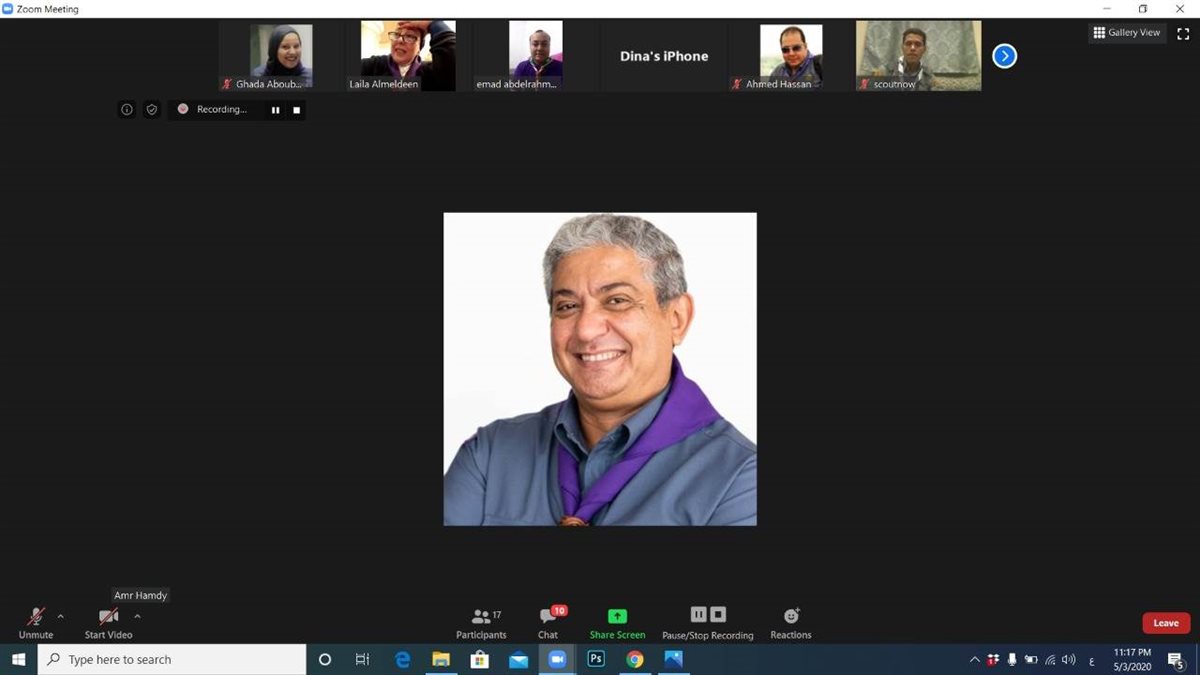Open the Participants panel

[x=481, y=623]
